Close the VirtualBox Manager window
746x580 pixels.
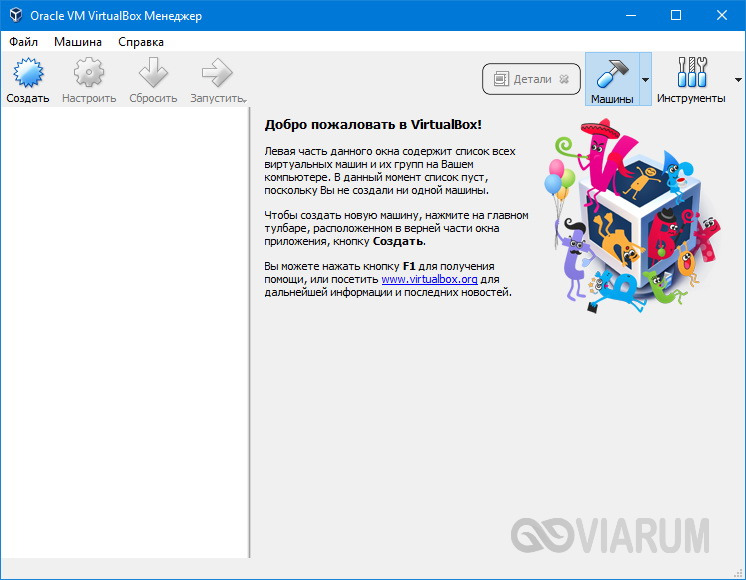click(x=721, y=15)
